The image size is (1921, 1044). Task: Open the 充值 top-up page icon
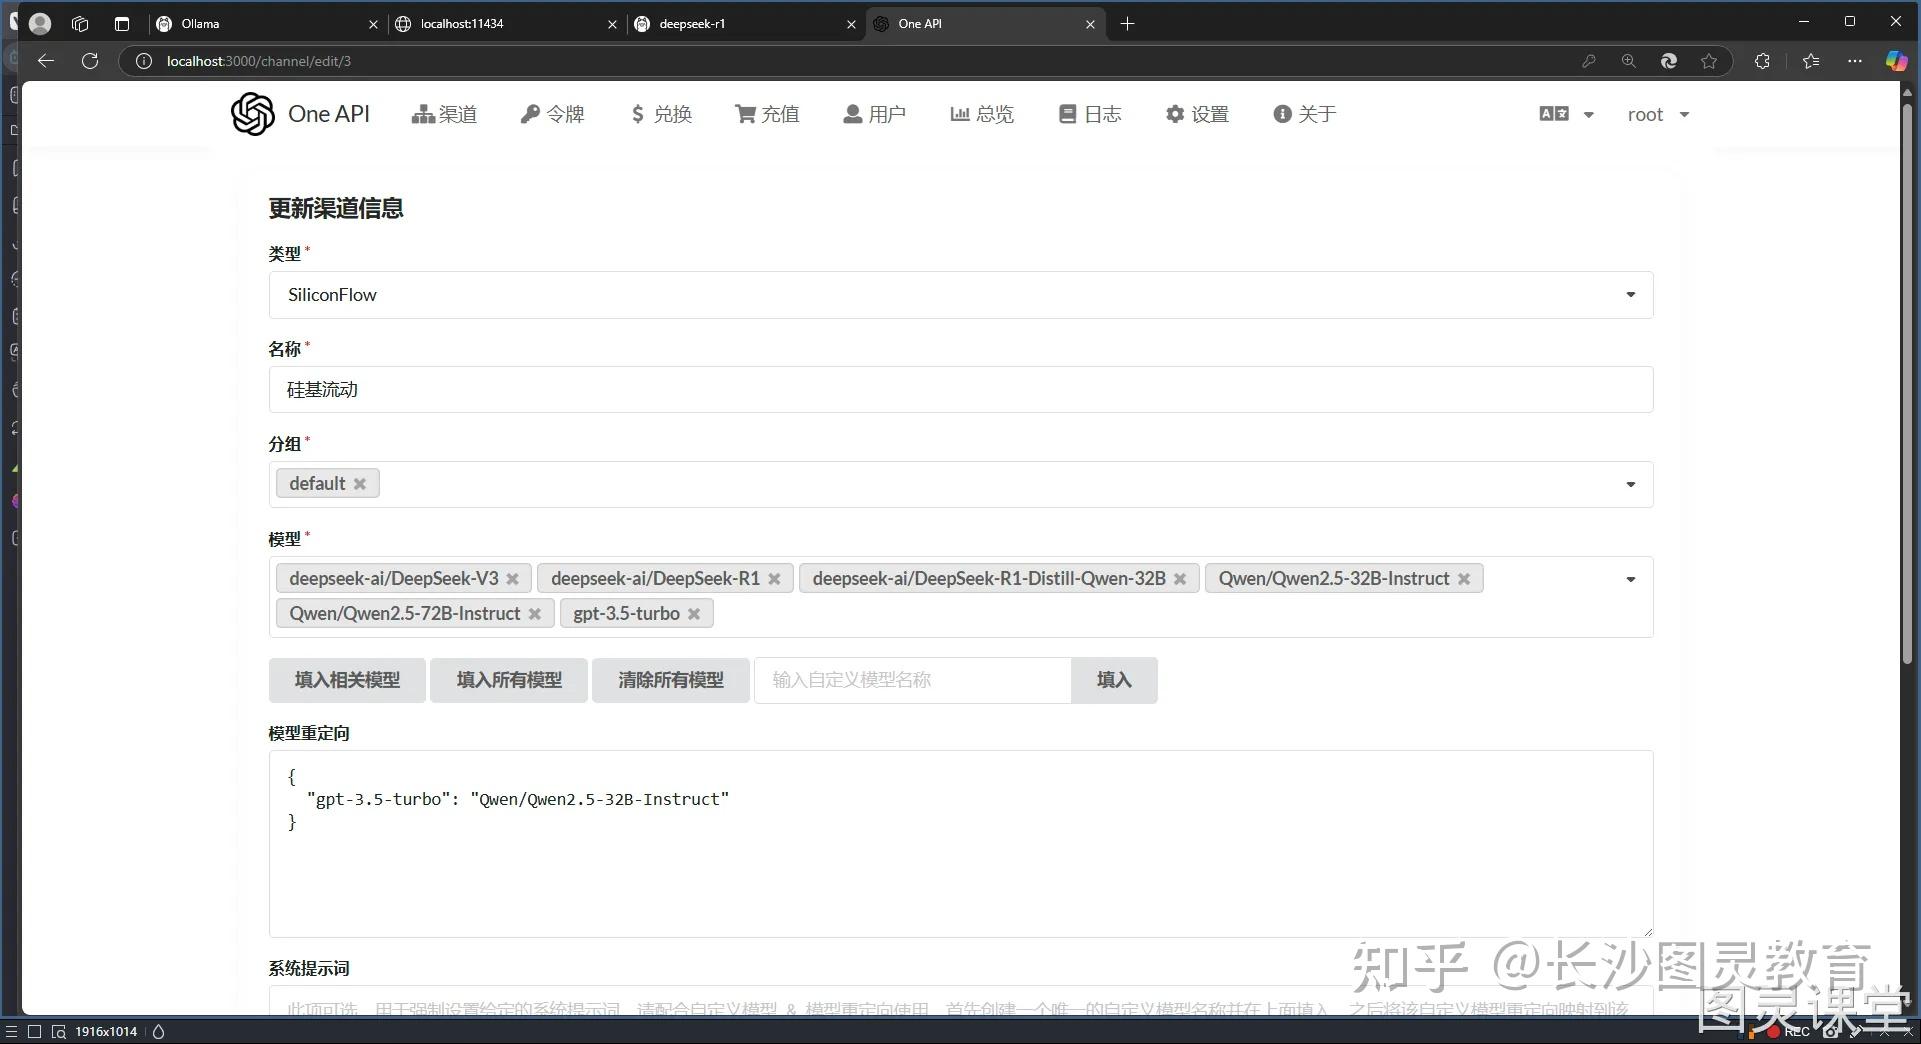click(x=745, y=113)
